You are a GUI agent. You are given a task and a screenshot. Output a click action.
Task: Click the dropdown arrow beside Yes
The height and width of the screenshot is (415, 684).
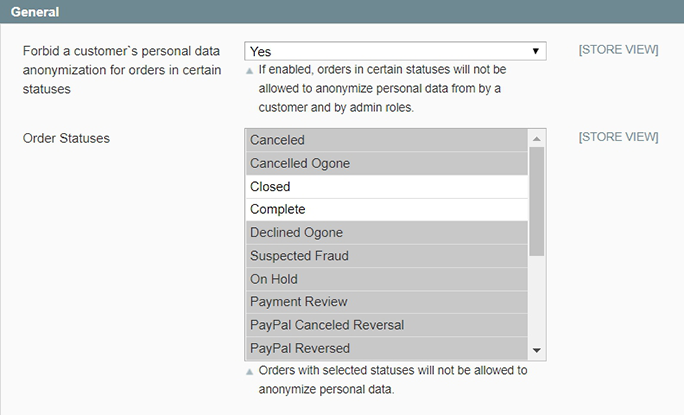536,51
